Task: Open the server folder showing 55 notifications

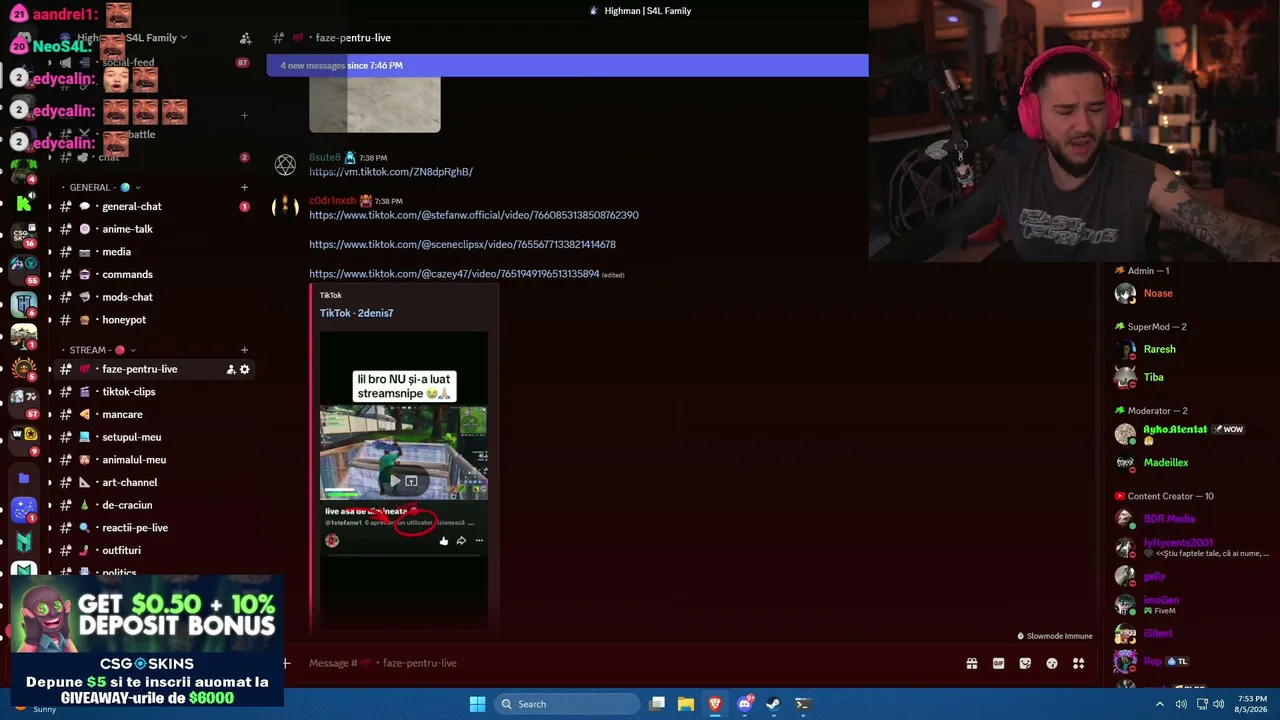Action: 23,268
